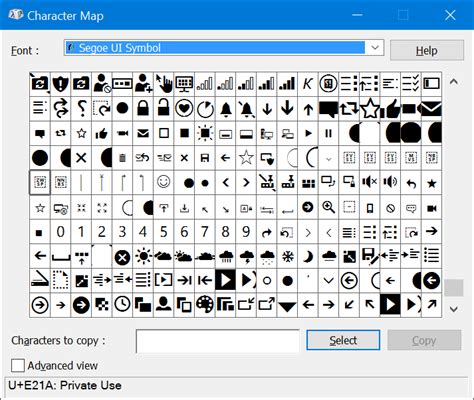The image size is (474, 400).
Task: Pick the speech bubble with dots glyph
Action: (411, 207)
